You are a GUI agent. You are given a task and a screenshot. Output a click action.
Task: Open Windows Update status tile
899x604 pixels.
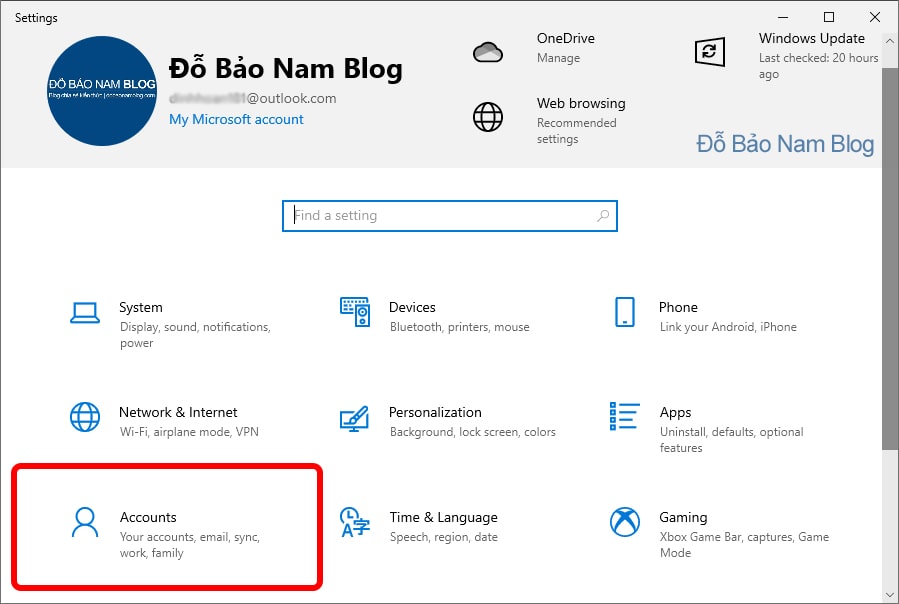pyautogui.click(x=785, y=55)
